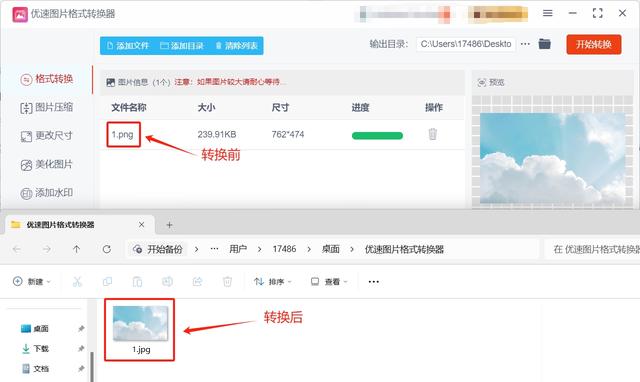Image resolution: width=640 pixels, height=382 pixels.
Task: Expand 排序 sort dropdown
Action: point(273,282)
